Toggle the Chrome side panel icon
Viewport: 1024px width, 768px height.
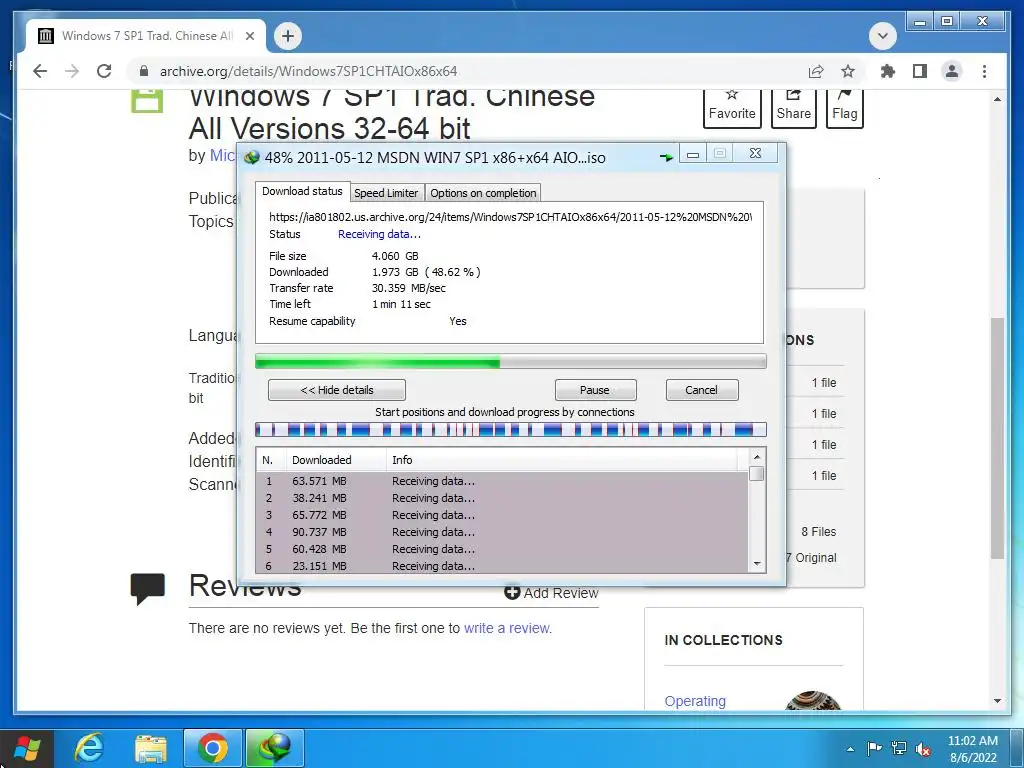click(x=920, y=71)
